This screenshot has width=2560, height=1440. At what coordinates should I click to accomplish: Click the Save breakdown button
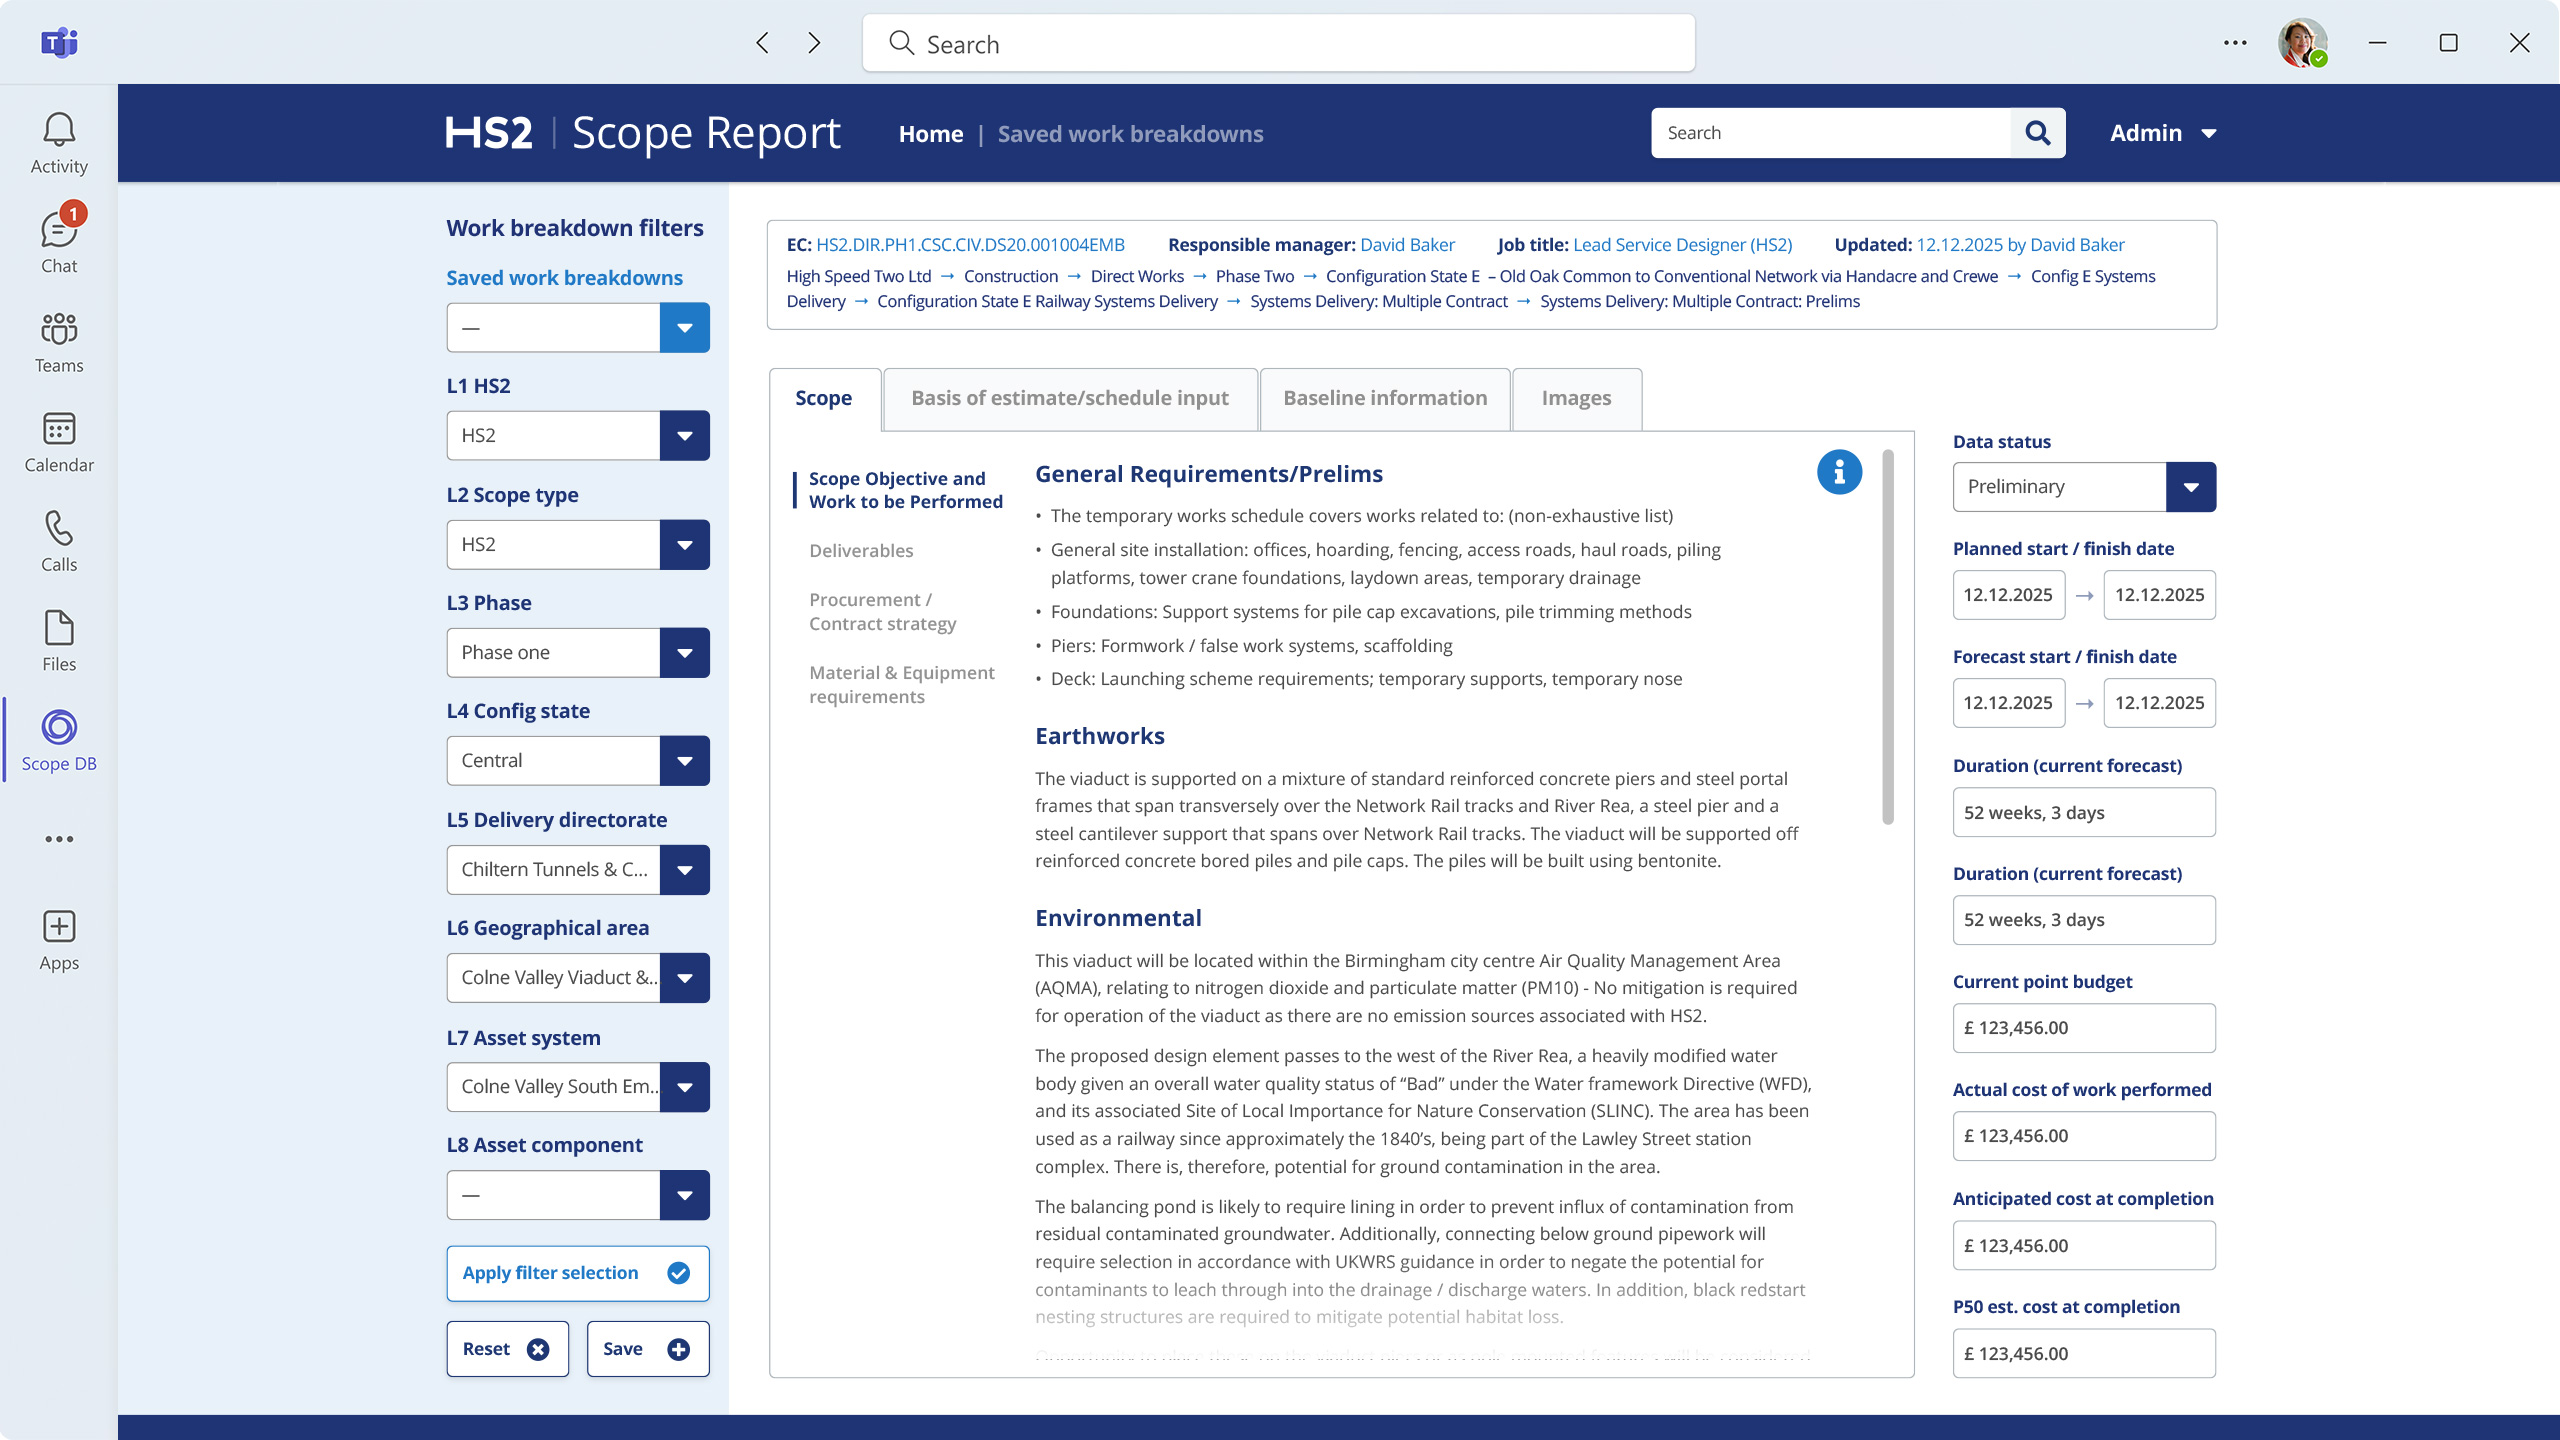648,1349
